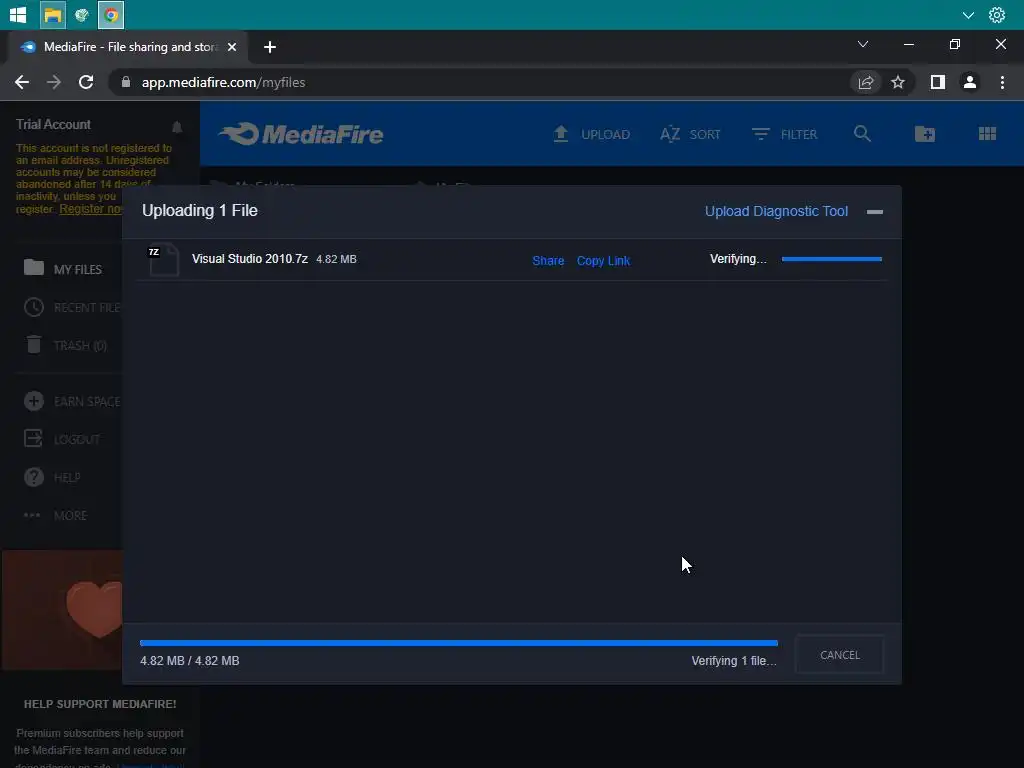Screen dimensions: 1024x768
Task: Click the Verifying 1 file status text
Action: pyautogui.click(x=733, y=661)
